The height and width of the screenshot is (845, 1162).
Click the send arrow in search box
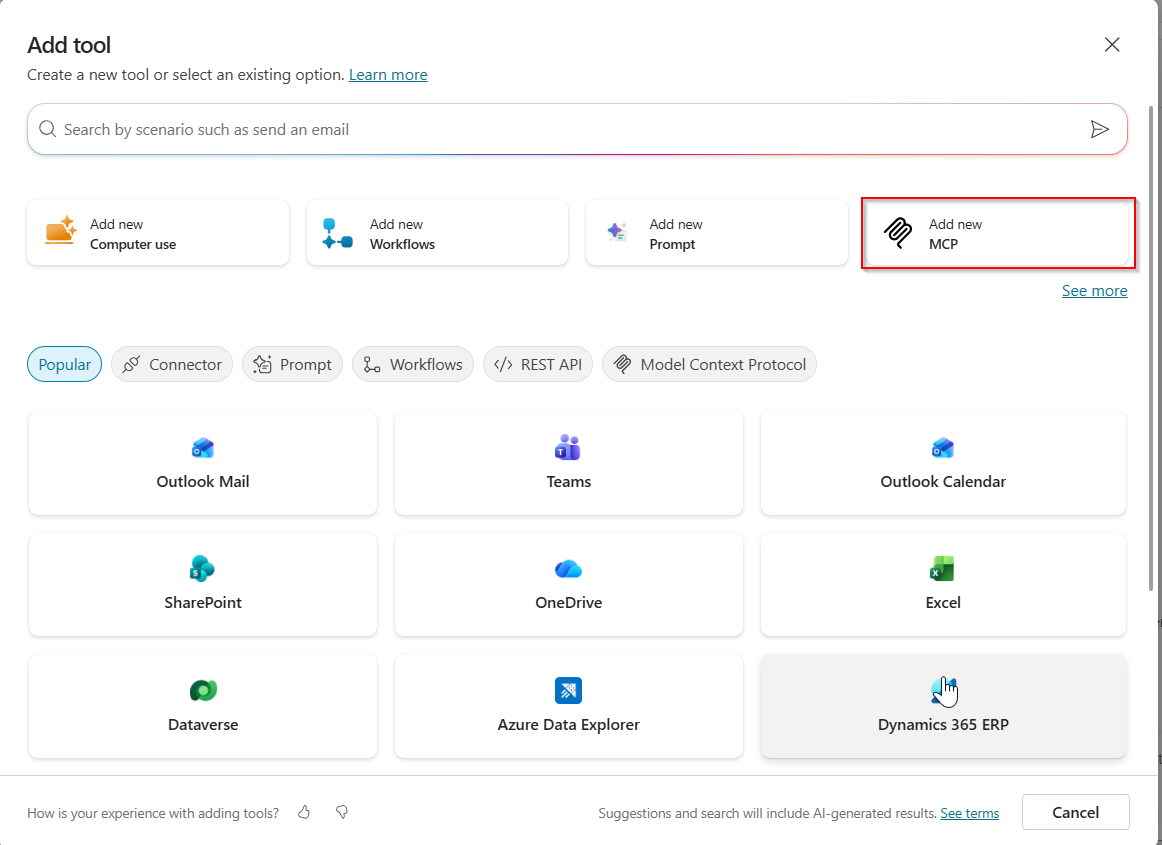point(1100,129)
